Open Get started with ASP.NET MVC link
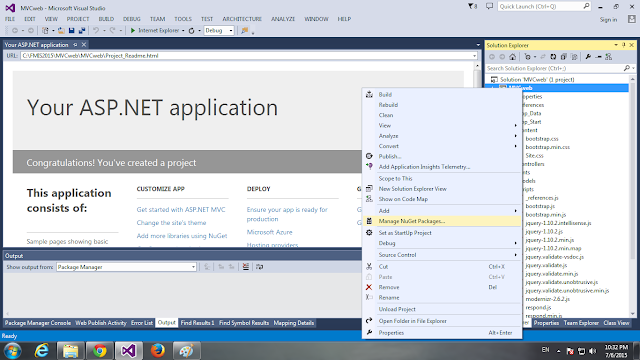Screen dimensions: 640x360 pyautogui.click(x=181, y=209)
